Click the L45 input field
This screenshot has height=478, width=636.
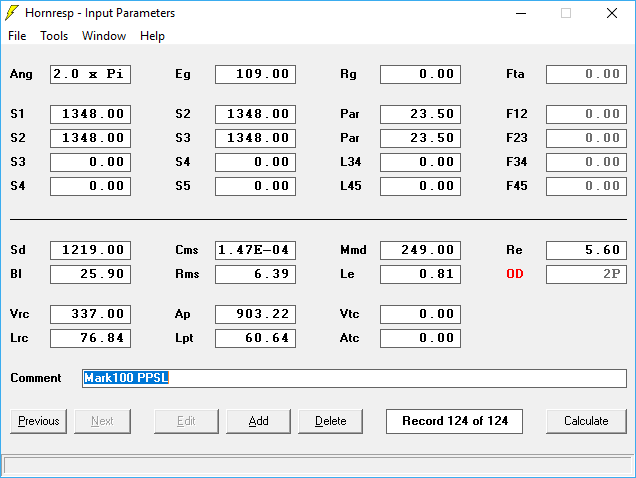point(421,186)
